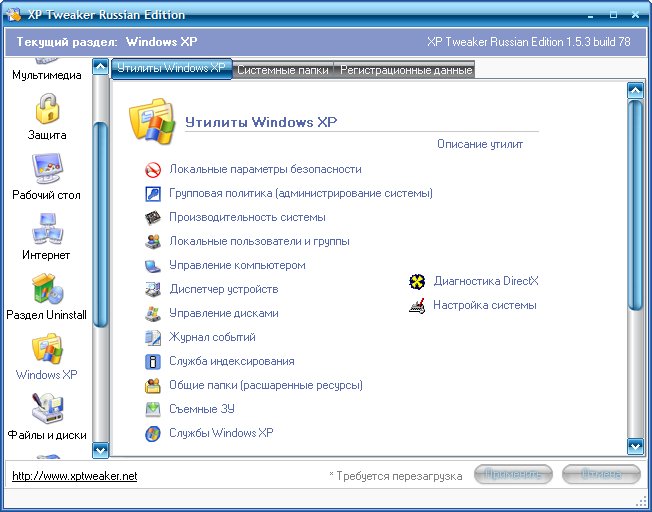Click the main panel scroll down arrow
This screenshot has height=512, width=652.
point(635,447)
